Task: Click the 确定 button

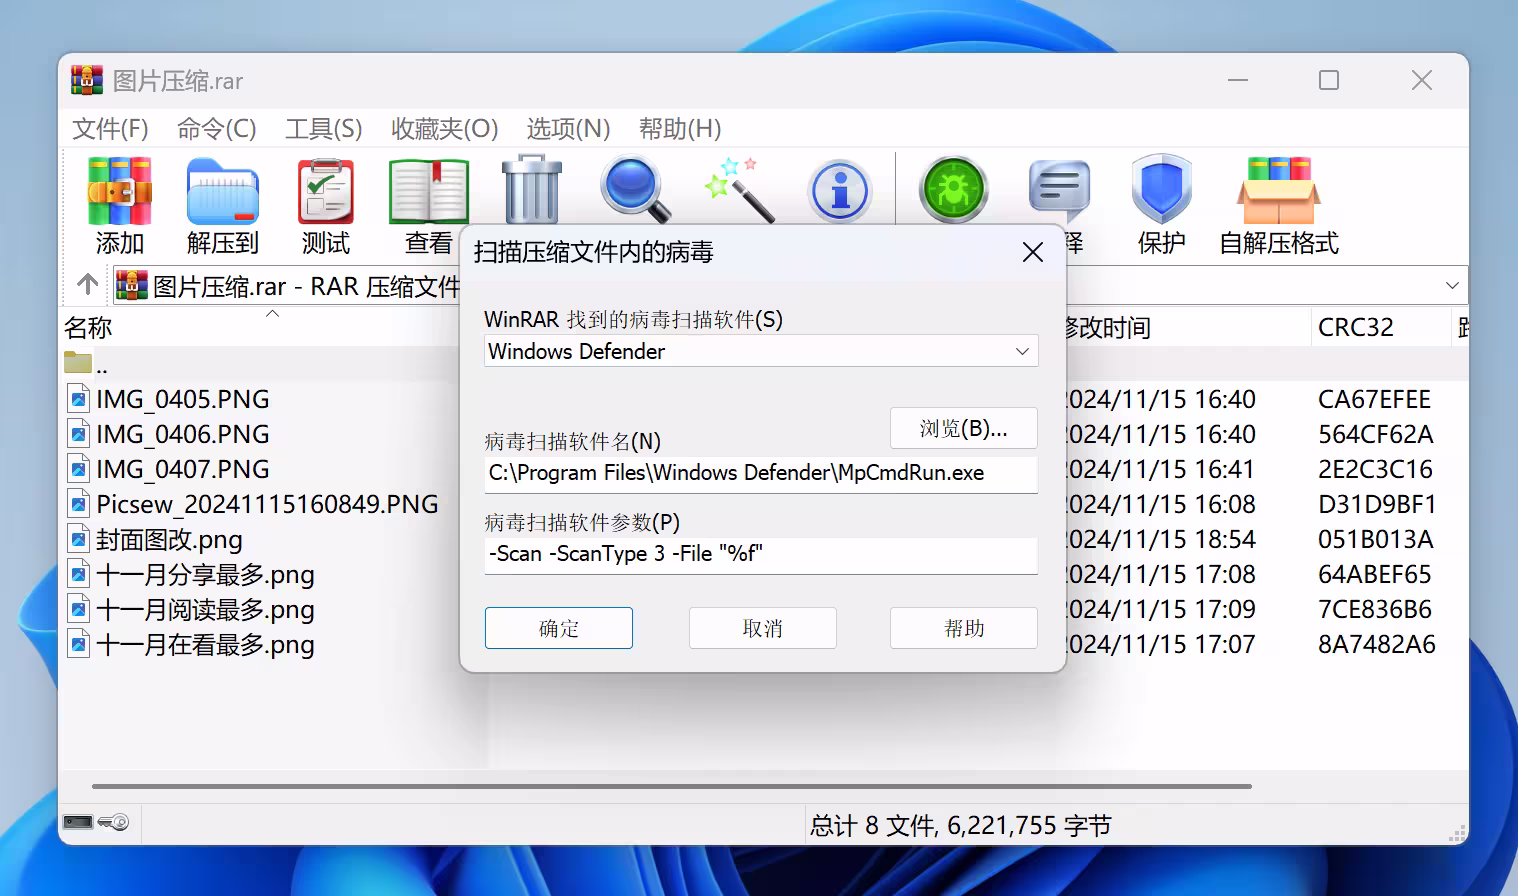Action: coord(559,628)
